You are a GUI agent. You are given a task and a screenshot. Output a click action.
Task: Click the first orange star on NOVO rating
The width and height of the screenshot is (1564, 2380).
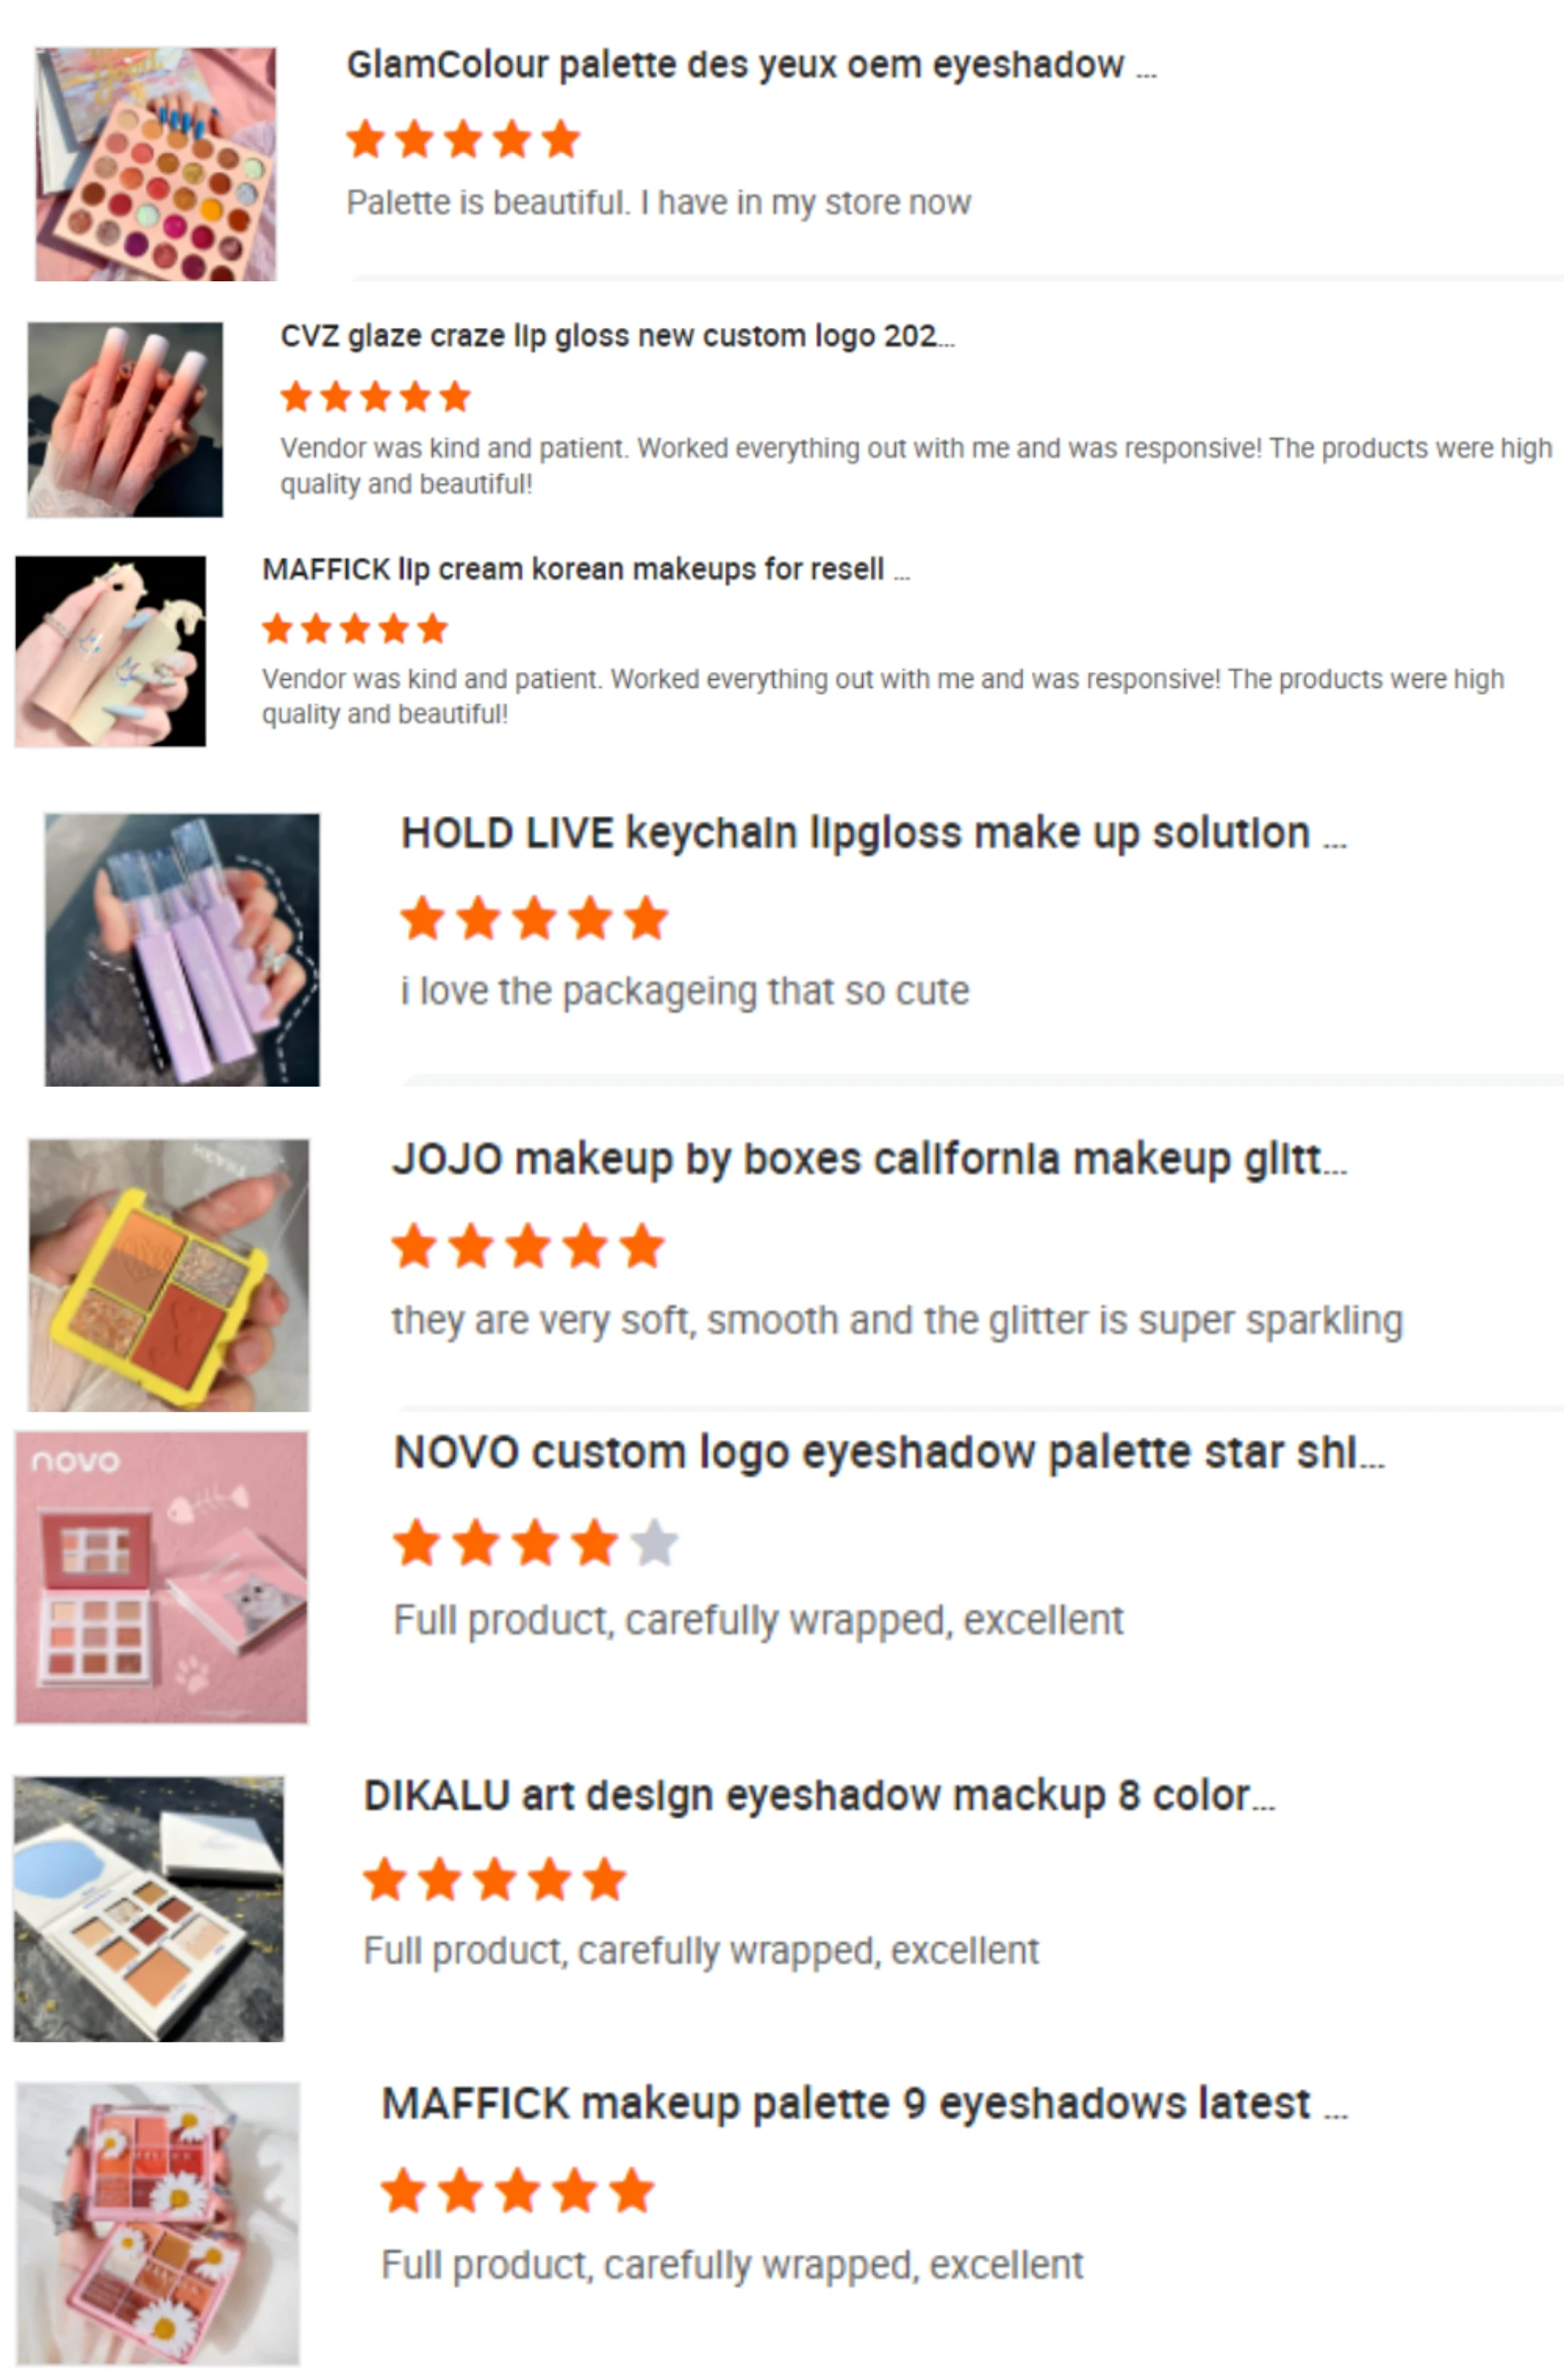(x=417, y=1542)
